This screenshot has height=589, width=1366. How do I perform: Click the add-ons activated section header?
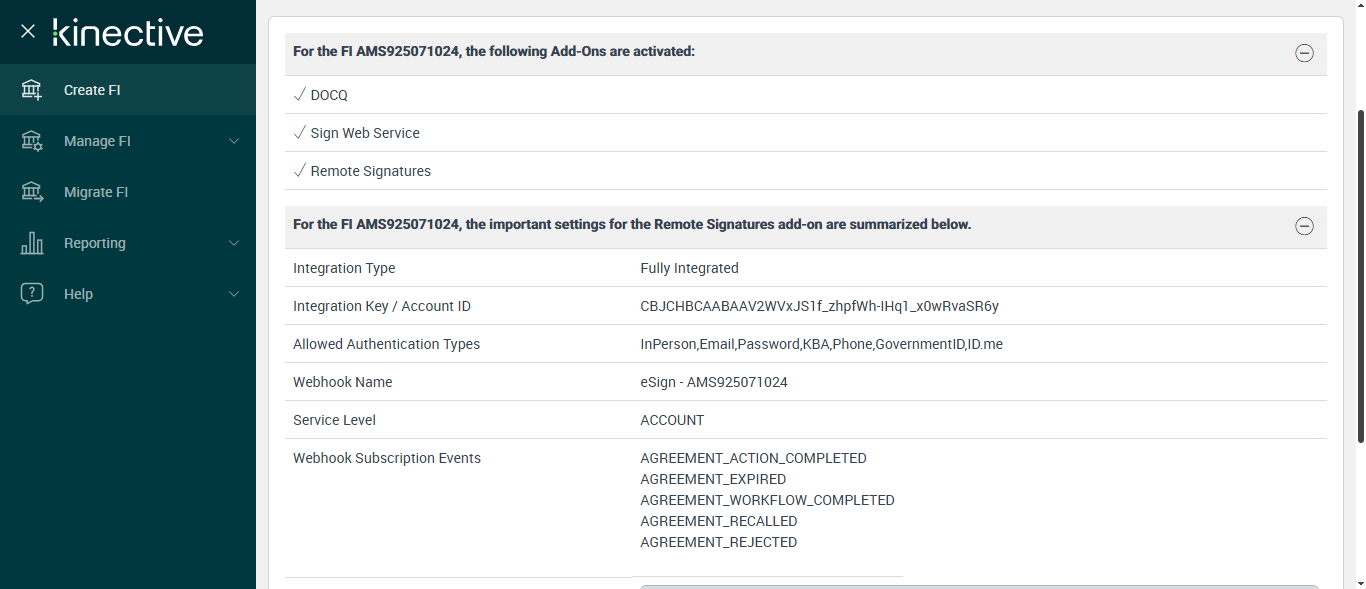coord(494,51)
